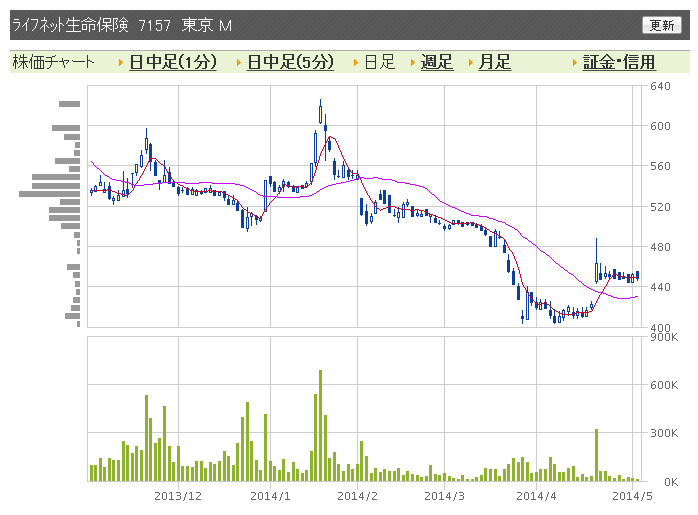698x515 pixels.
Task: Click the 2013/12 date axis label
Action: click(x=178, y=496)
